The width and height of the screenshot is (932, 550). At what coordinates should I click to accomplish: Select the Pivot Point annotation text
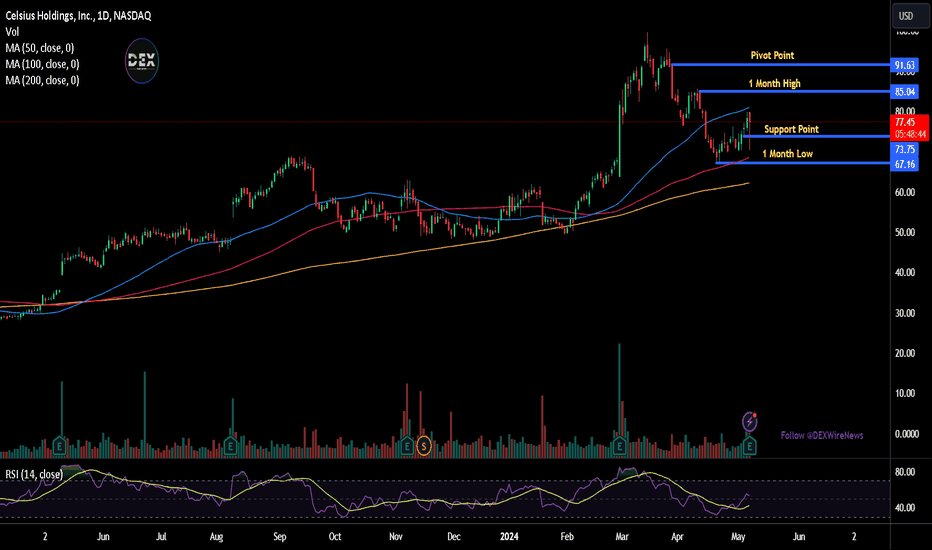click(x=772, y=55)
